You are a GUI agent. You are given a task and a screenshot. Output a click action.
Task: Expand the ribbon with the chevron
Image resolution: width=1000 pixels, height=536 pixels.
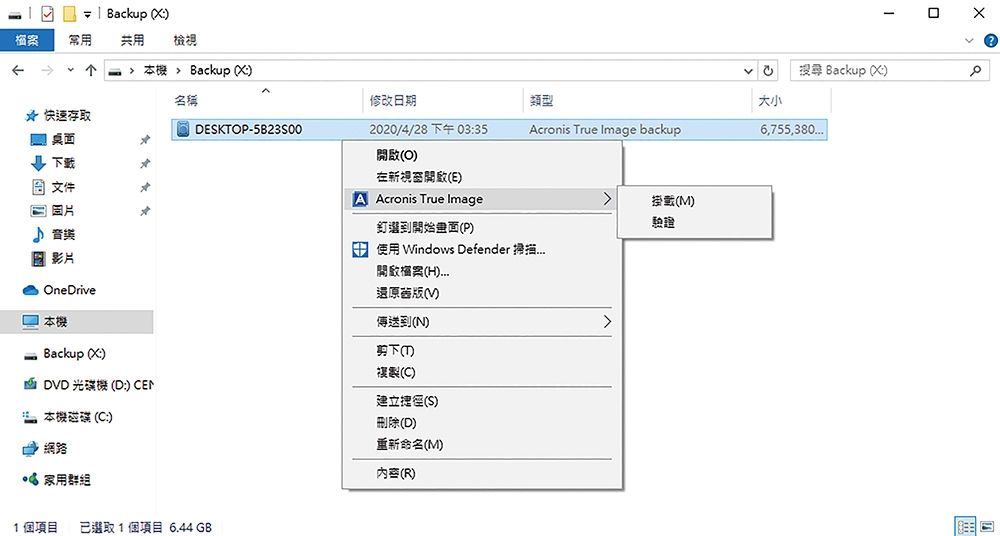[x=967, y=41]
